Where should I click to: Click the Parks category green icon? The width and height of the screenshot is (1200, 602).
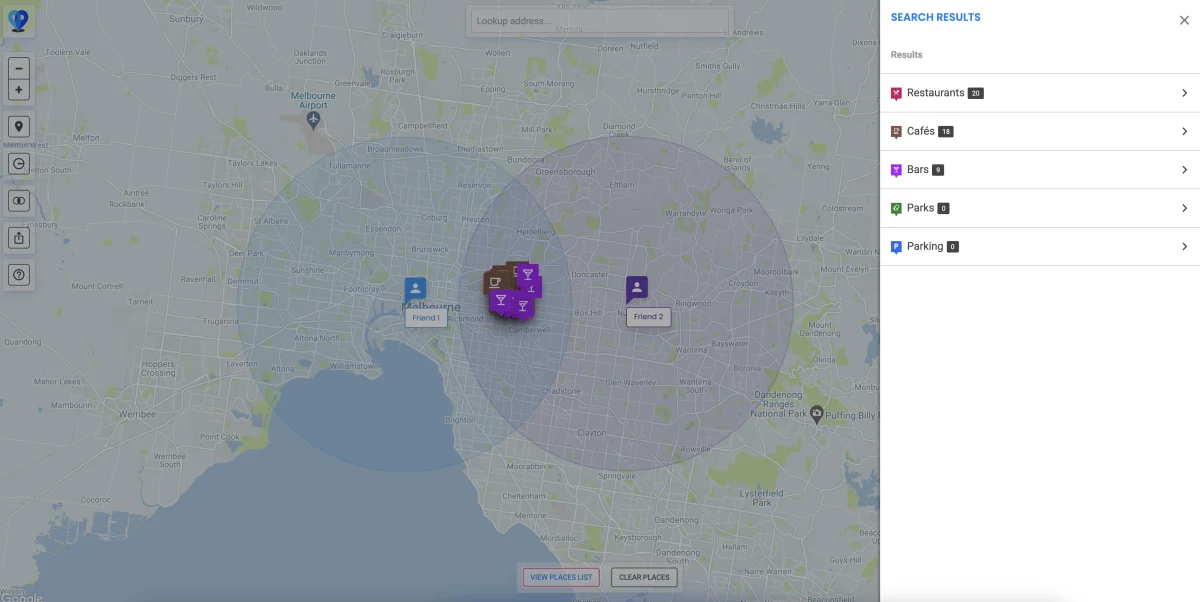coord(896,209)
